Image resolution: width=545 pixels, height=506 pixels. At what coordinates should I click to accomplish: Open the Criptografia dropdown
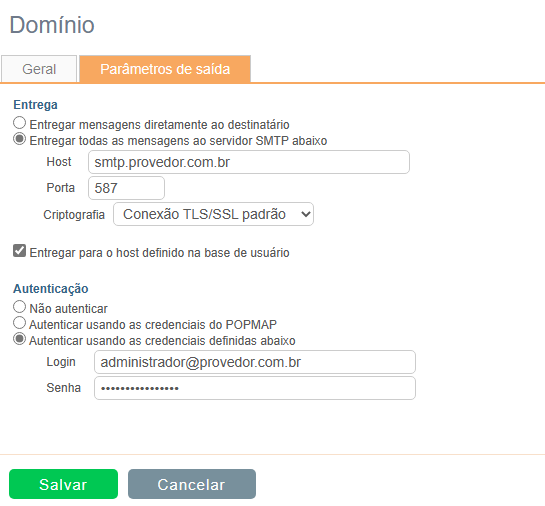(213, 214)
